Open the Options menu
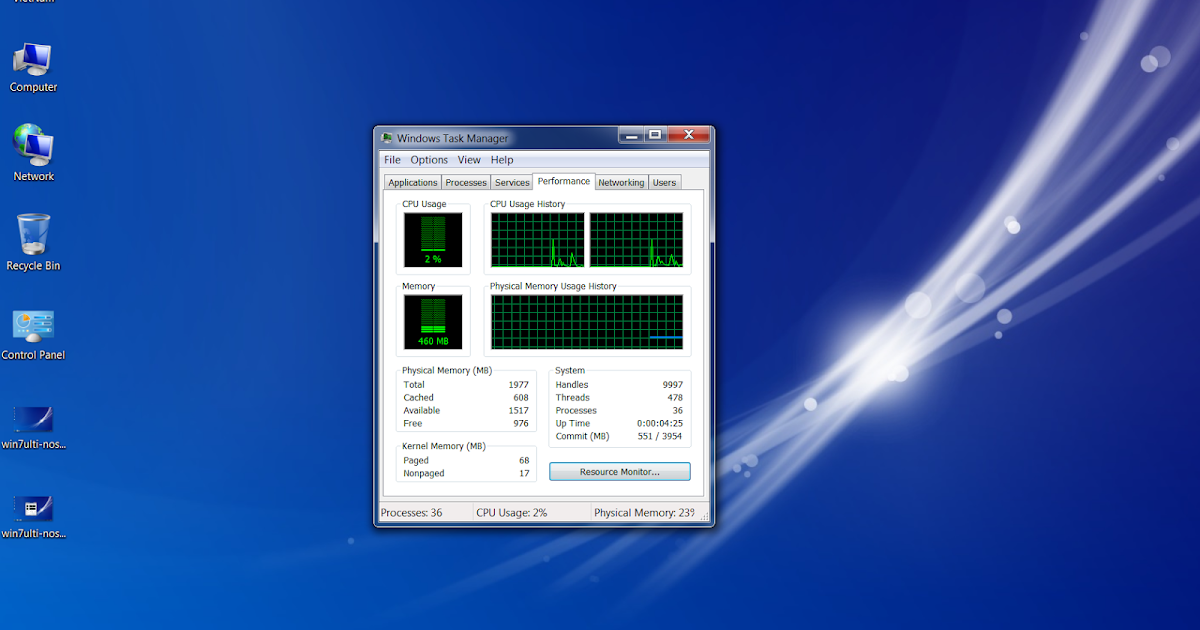This screenshot has height=630, width=1200. coord(429,160)
